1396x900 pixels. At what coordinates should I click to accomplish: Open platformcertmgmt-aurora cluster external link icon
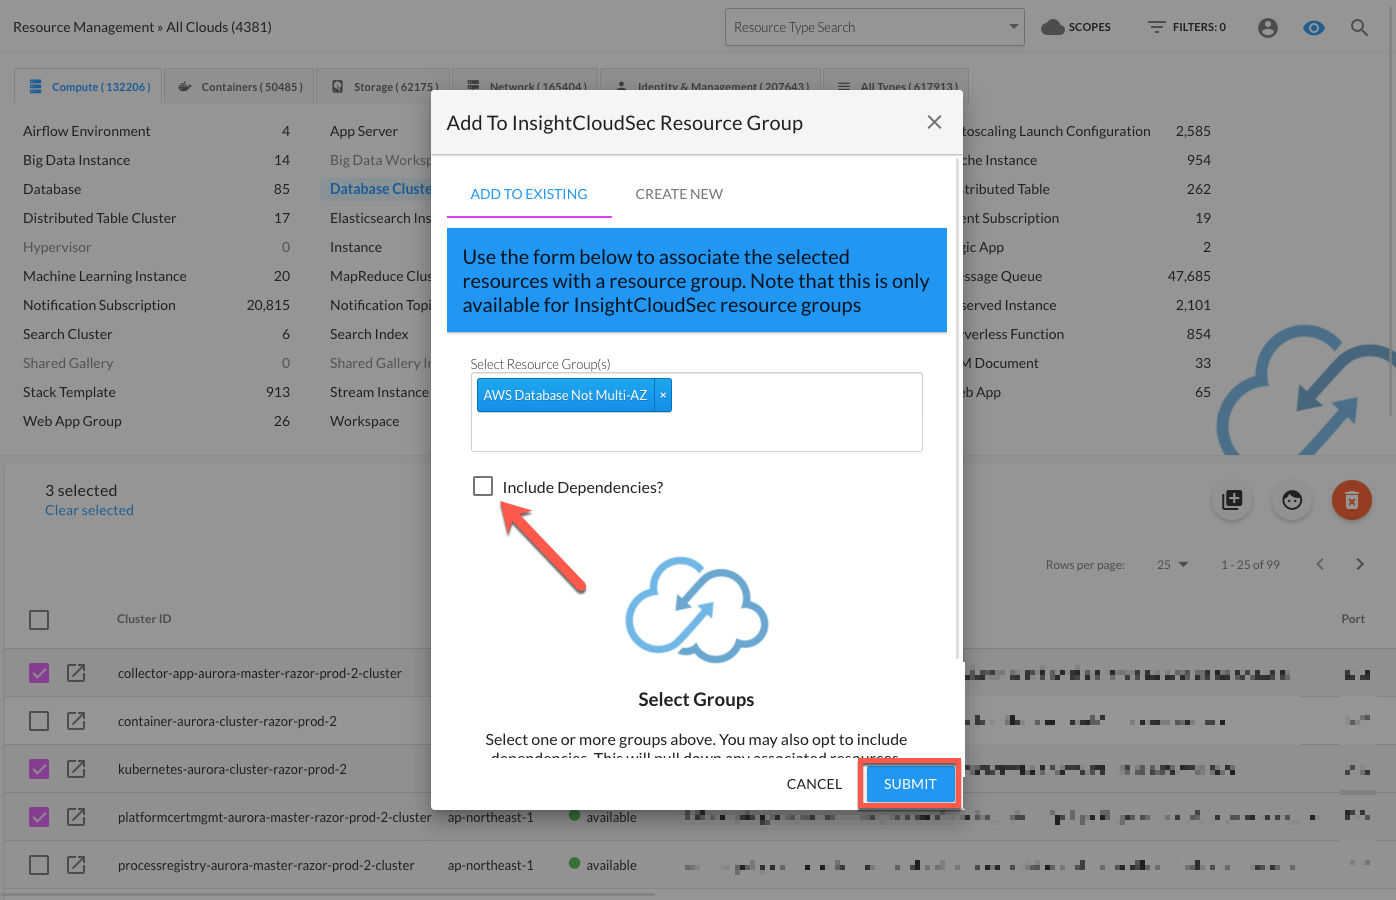(x=76, y=817)
